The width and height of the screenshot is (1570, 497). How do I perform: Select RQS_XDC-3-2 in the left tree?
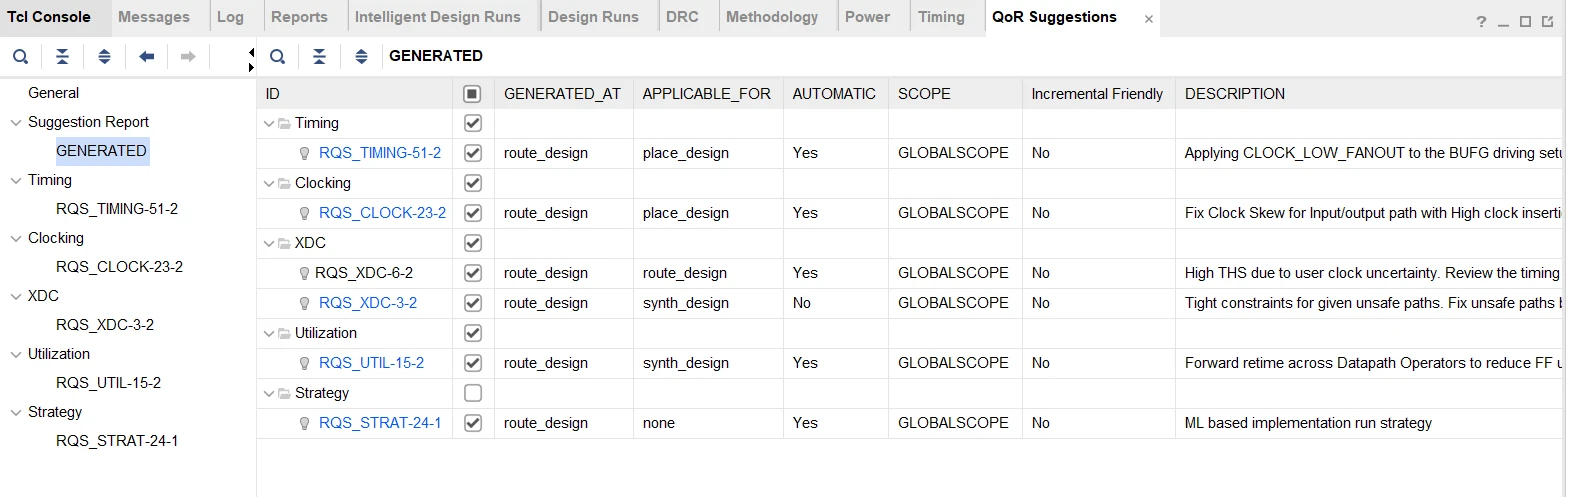click(105, 325)
